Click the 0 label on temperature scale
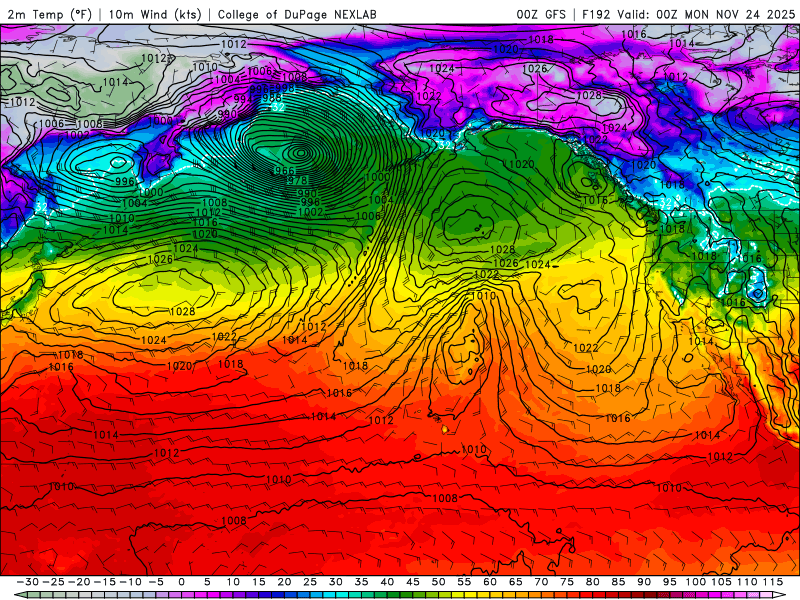 click(182, 582)
